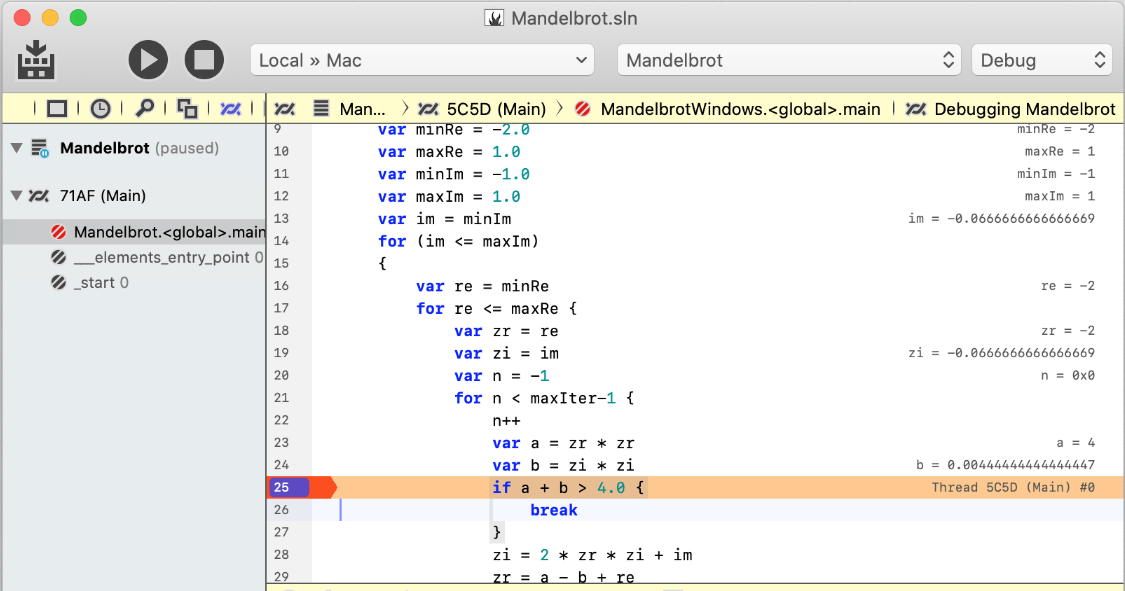Click the inline value 'n = 0x0'

1068,375
